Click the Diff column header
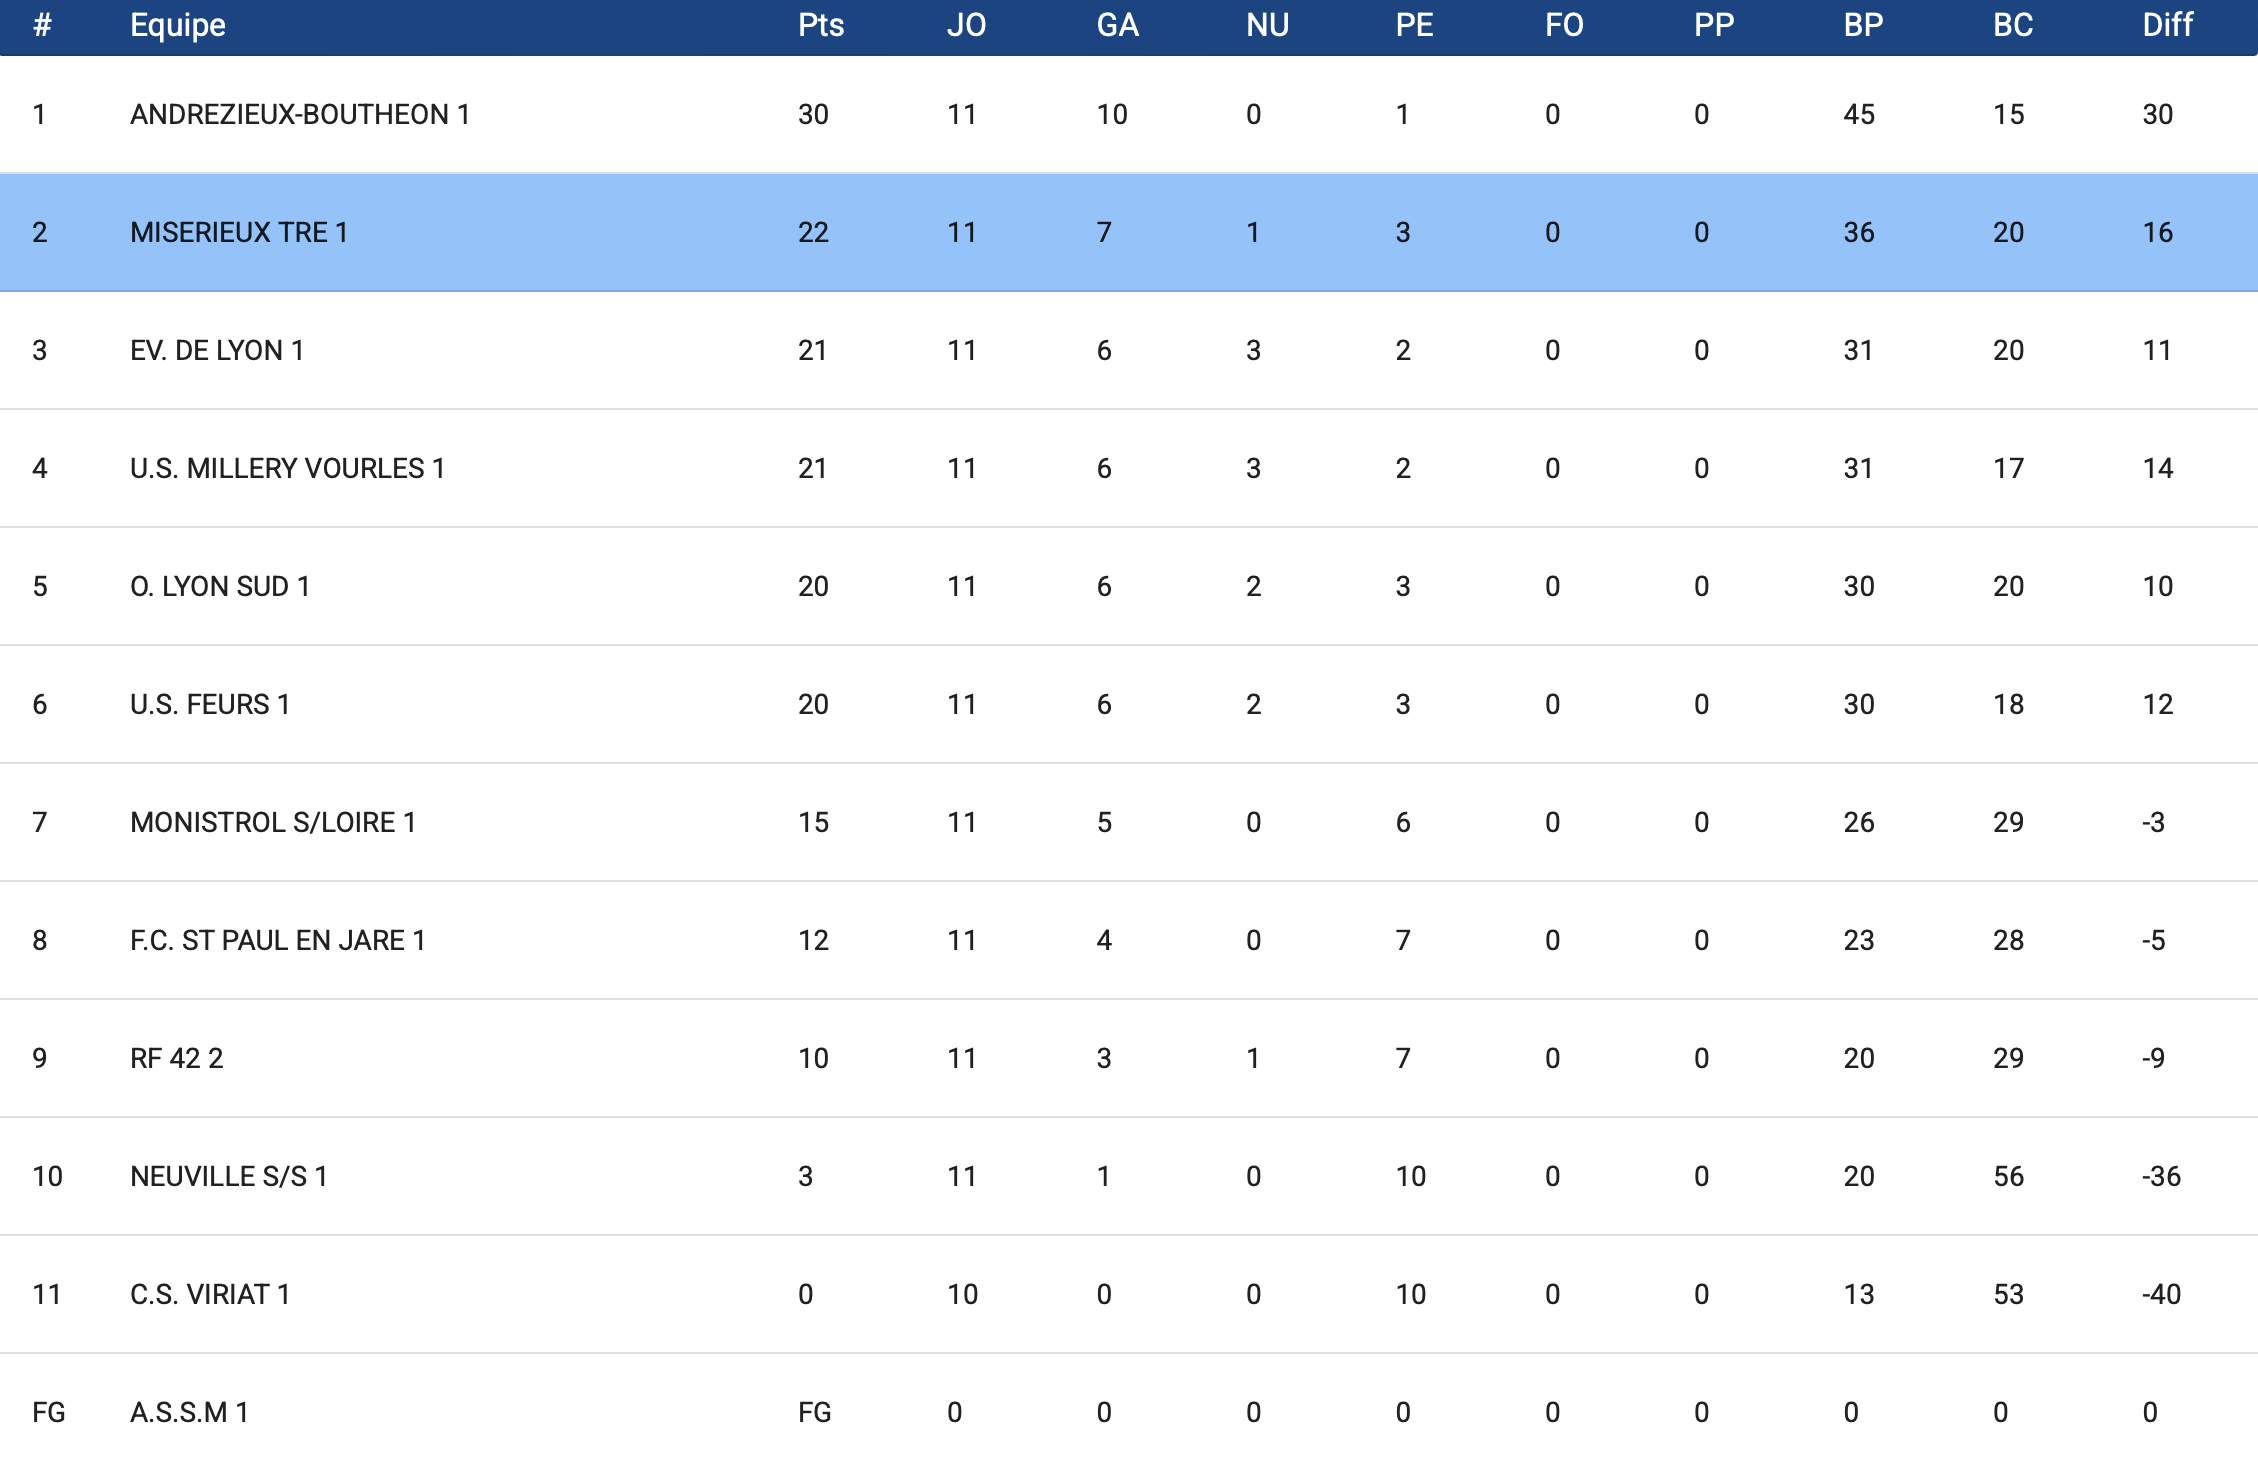2258x1470 pixels. (2167, 25)
